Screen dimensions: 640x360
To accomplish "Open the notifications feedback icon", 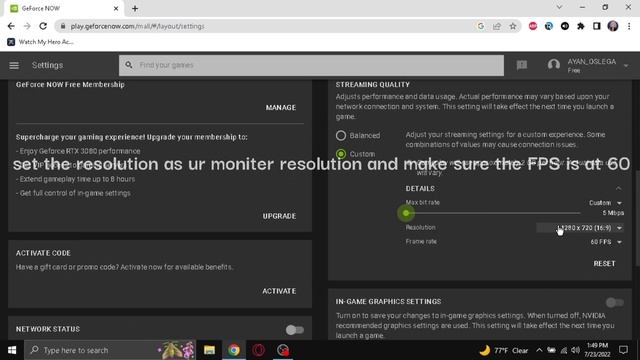I will (x=522, y=65).
